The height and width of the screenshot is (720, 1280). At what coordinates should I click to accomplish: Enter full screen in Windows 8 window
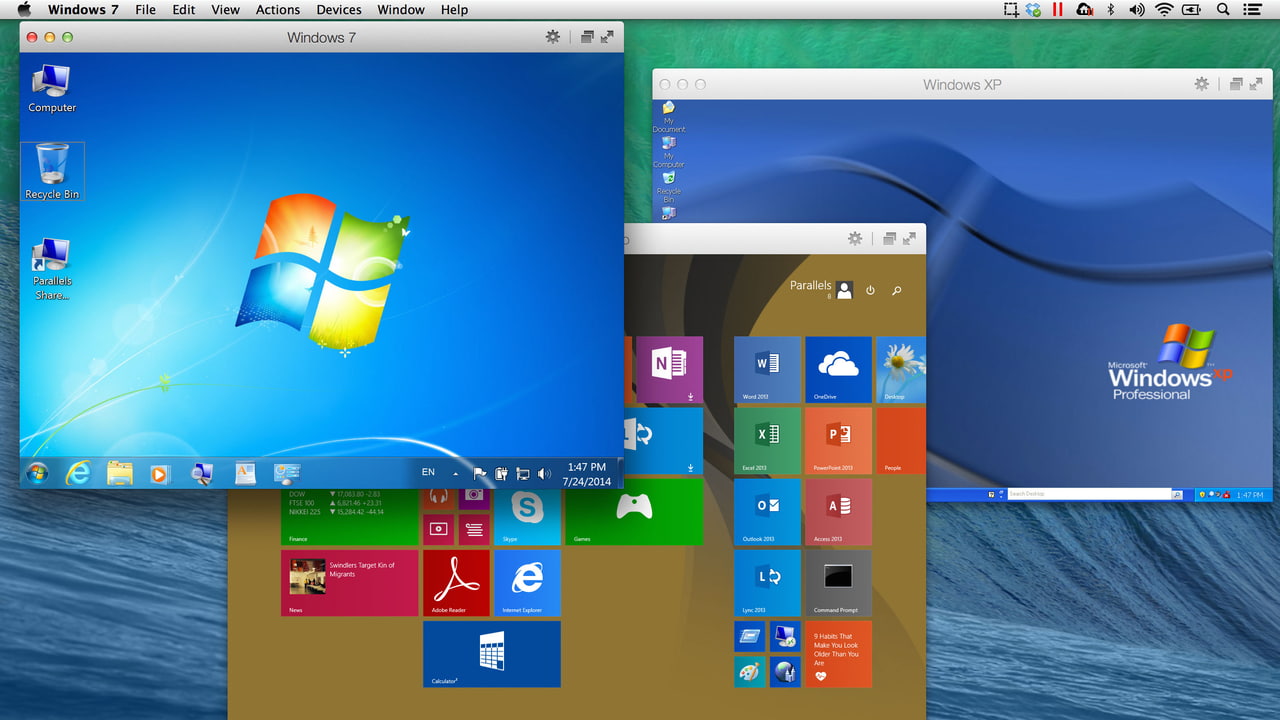tap(909, 238)
